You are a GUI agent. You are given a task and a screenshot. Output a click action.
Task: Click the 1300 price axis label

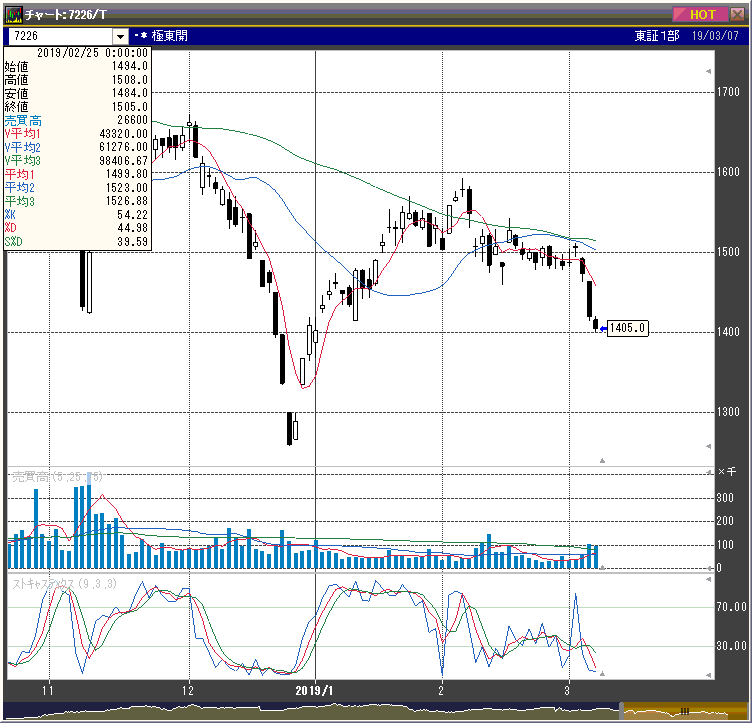coord(728,412)
